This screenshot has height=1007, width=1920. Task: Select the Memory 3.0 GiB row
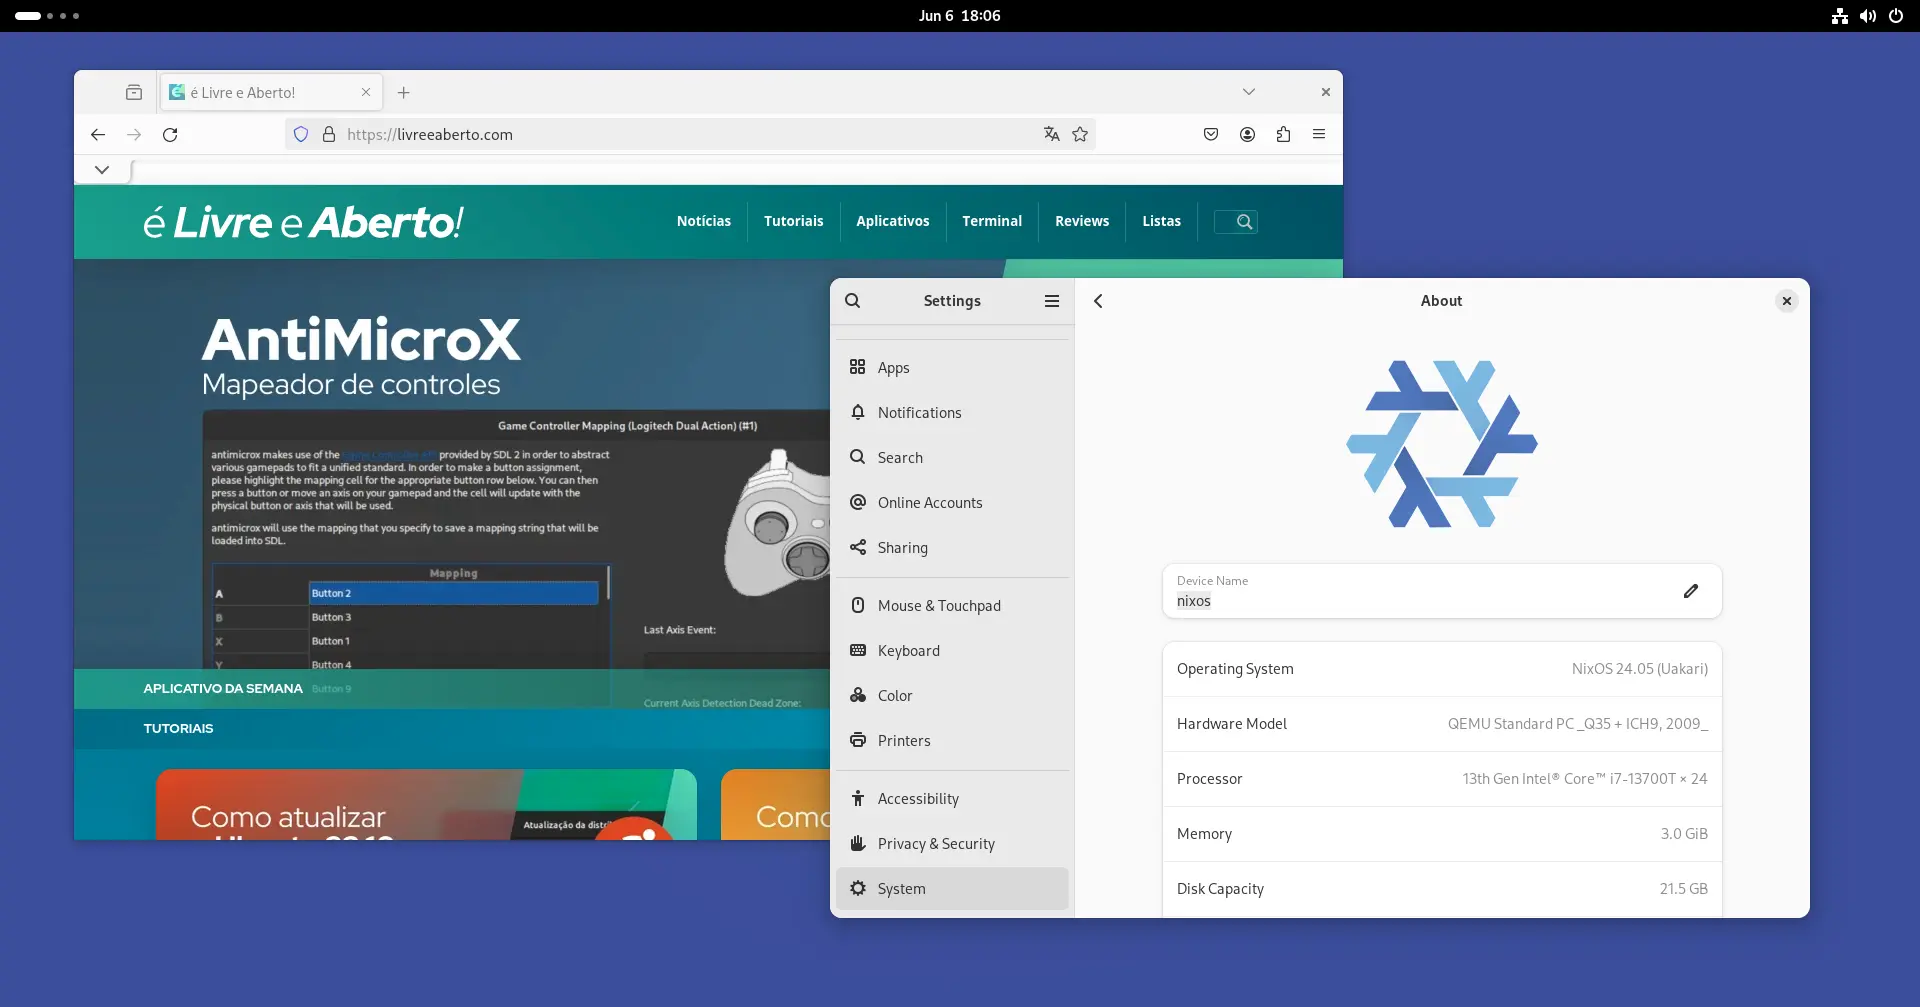click(x=1442, y=834)
